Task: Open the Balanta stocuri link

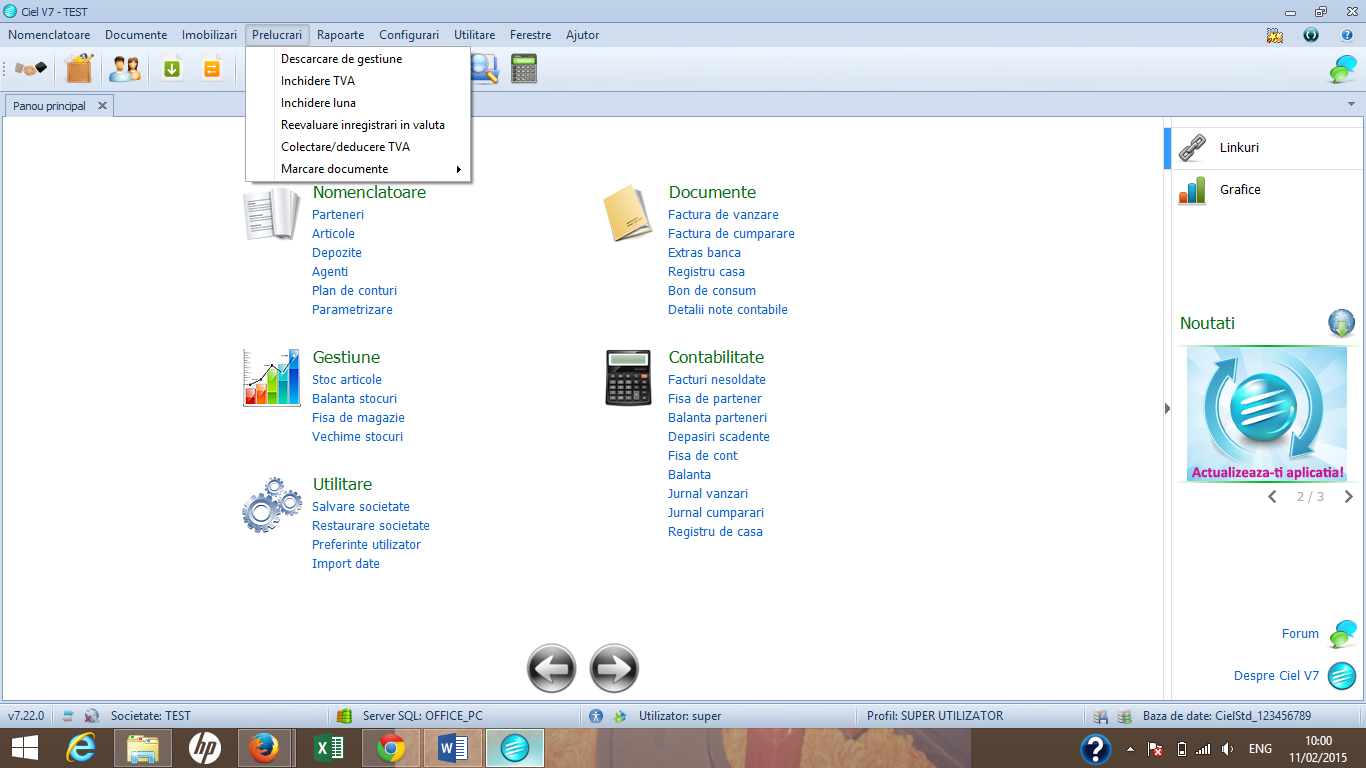Action: (354, 399)
